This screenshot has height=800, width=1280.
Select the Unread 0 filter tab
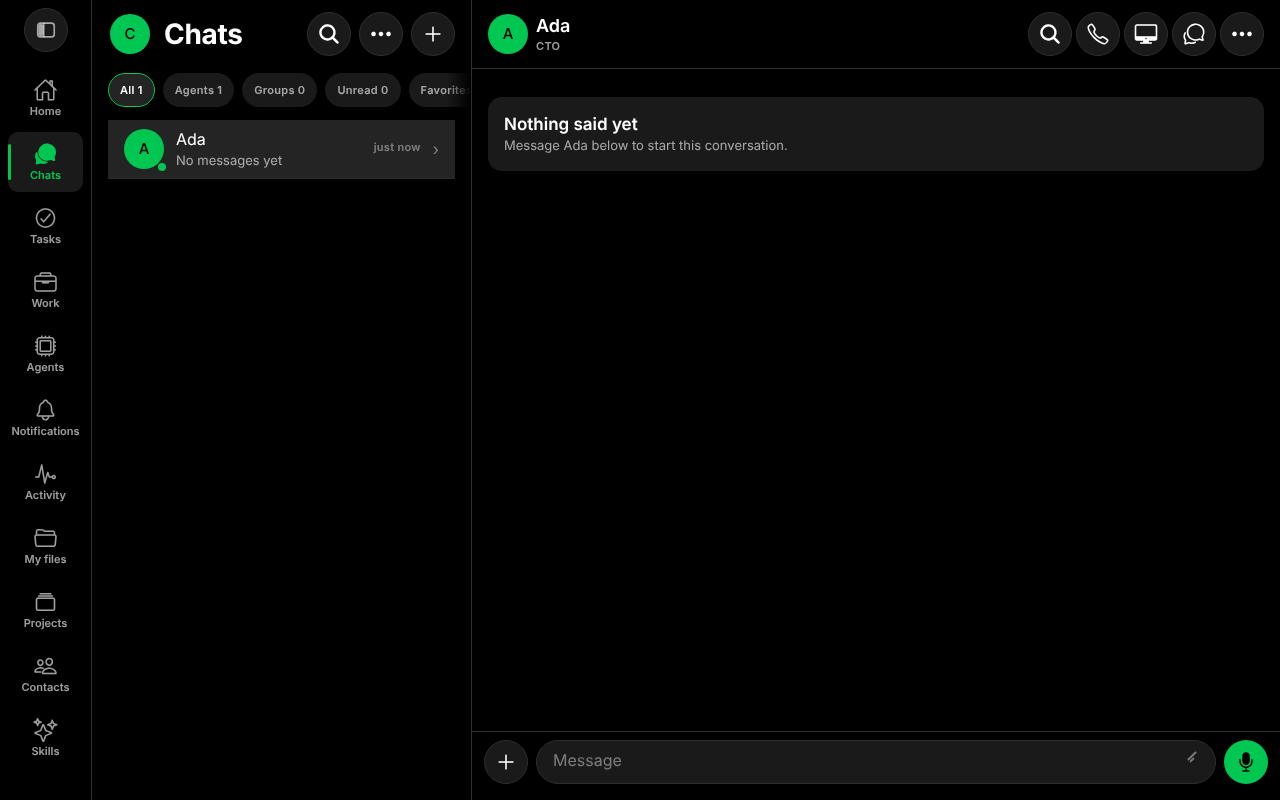click(362, 90)
